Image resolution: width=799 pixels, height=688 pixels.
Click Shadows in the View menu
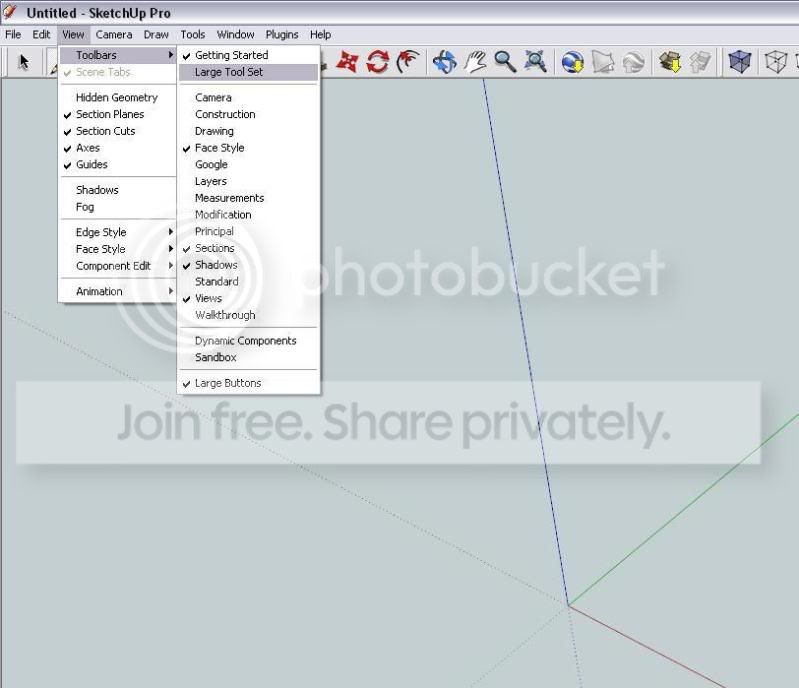pos(118,190)
